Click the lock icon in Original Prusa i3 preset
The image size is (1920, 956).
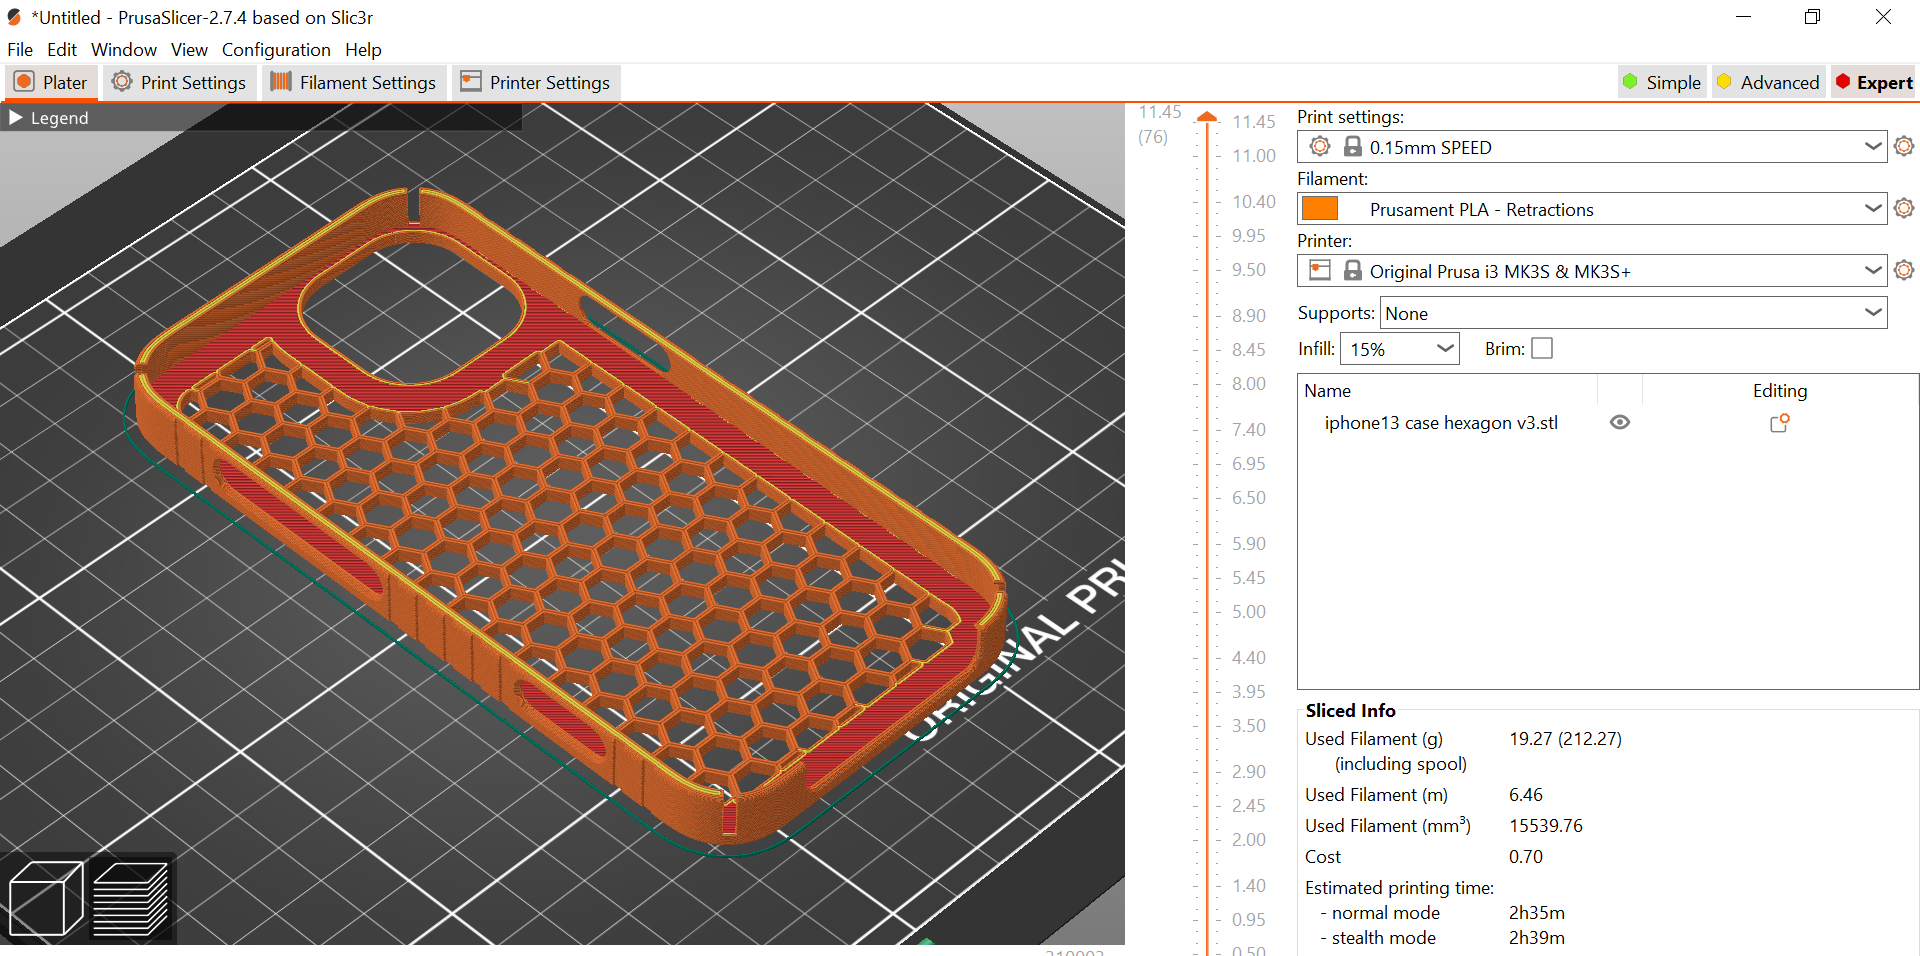pyautogui.click(x=1353, y=270)
